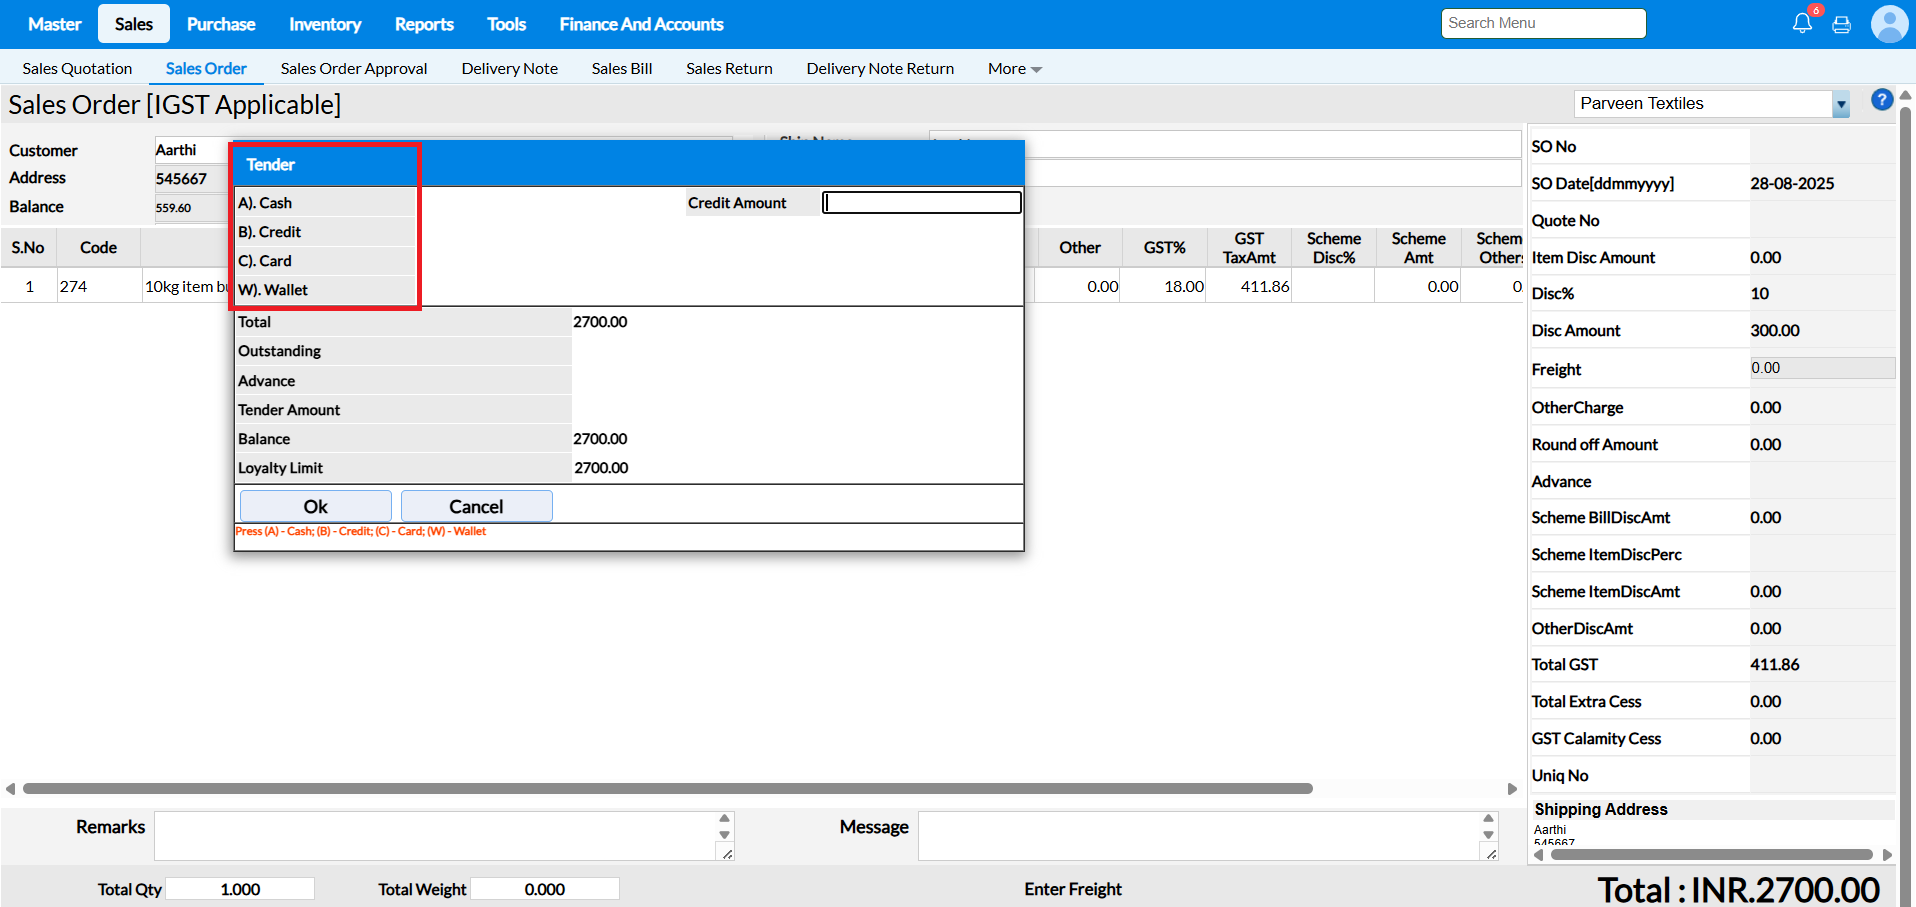Open the Sales Bill tab
Screen dimensions: 1916x907
621,69
